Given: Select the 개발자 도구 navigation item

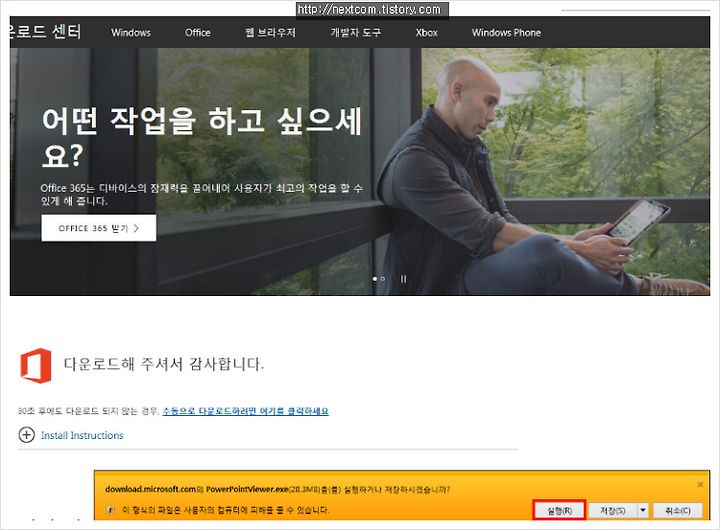Looking at the screenshot, I should (356, 33).
